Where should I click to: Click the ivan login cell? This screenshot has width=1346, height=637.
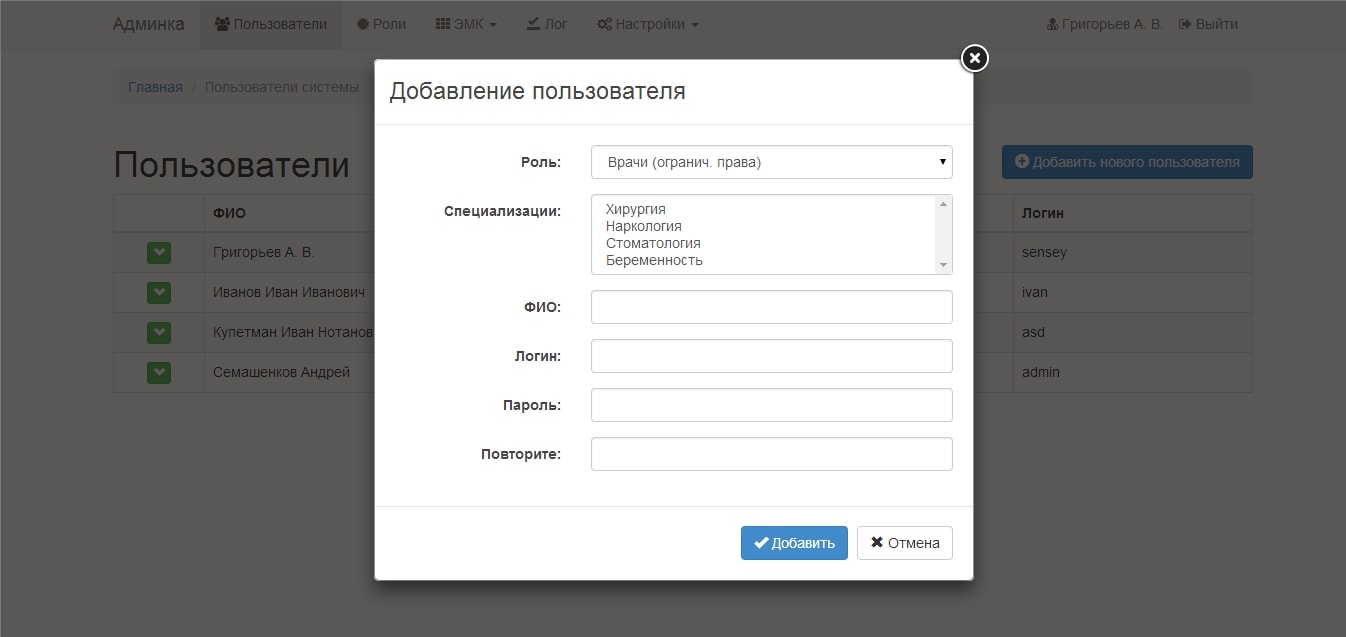point(1132,293)
